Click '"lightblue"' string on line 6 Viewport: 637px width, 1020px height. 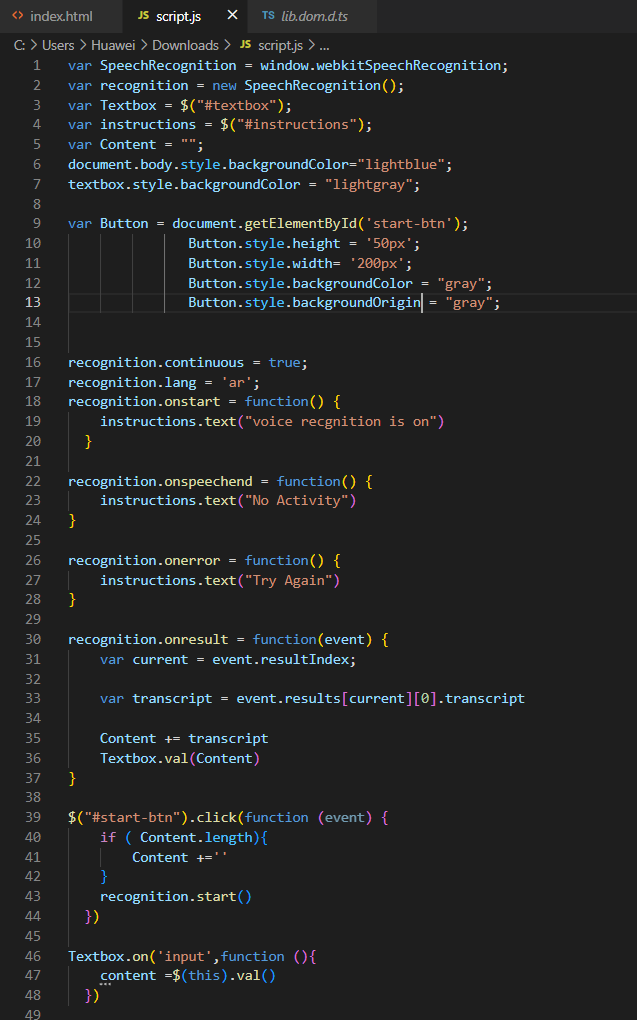click(401, 164)
